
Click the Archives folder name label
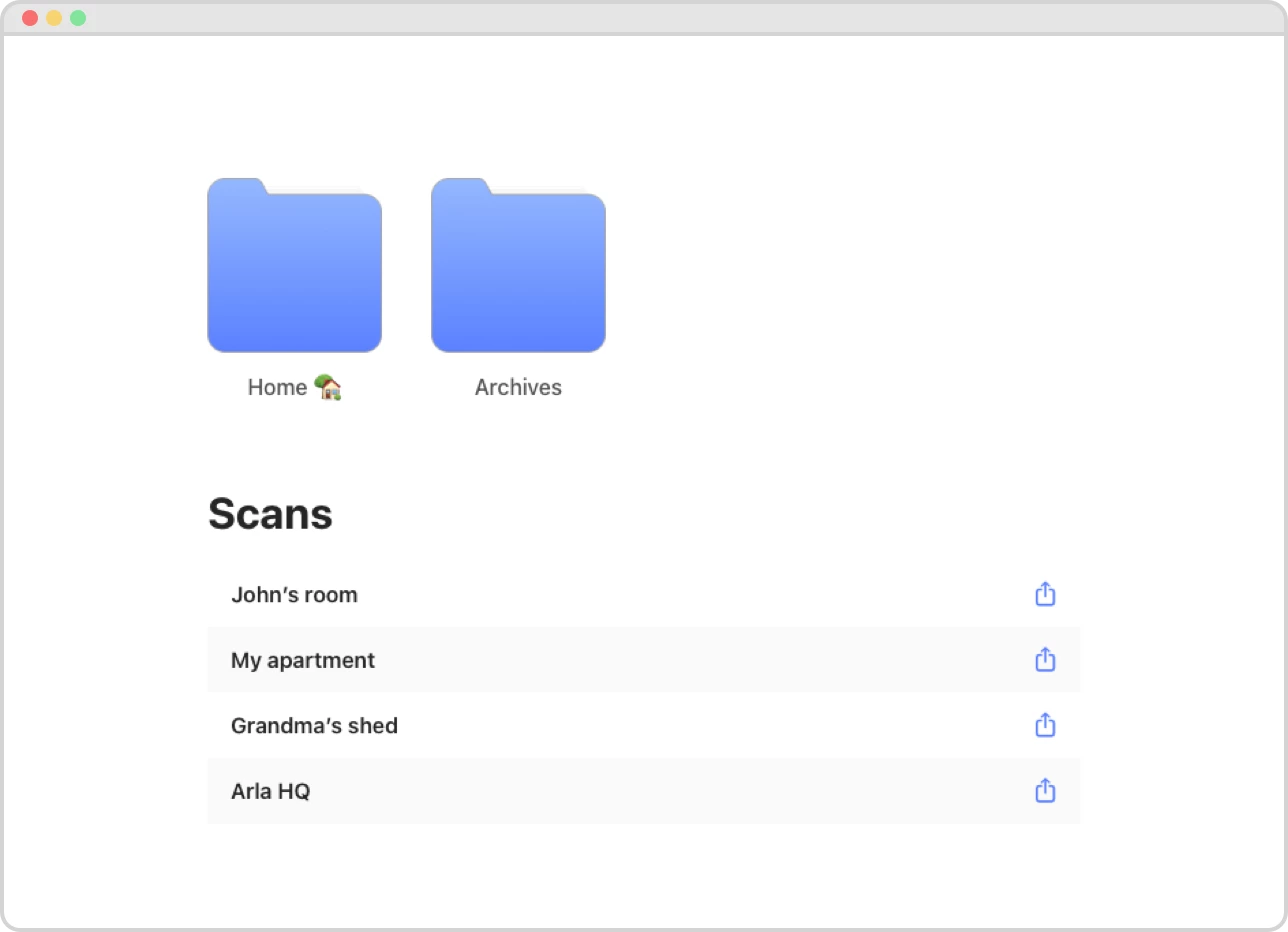518,388
